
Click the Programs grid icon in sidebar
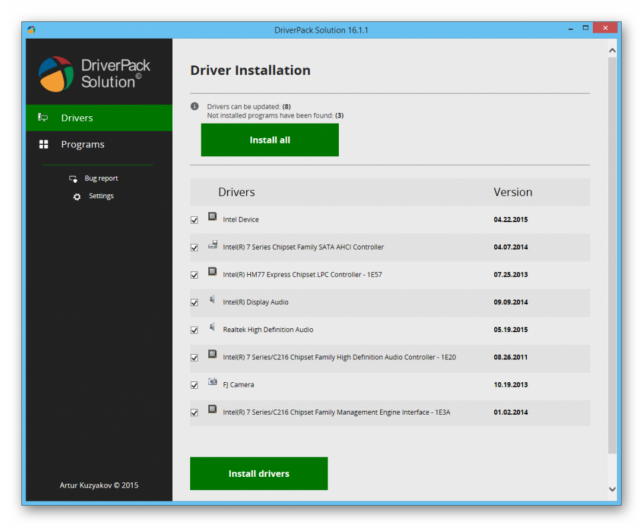pyautogui.click(x=43, y=144)
